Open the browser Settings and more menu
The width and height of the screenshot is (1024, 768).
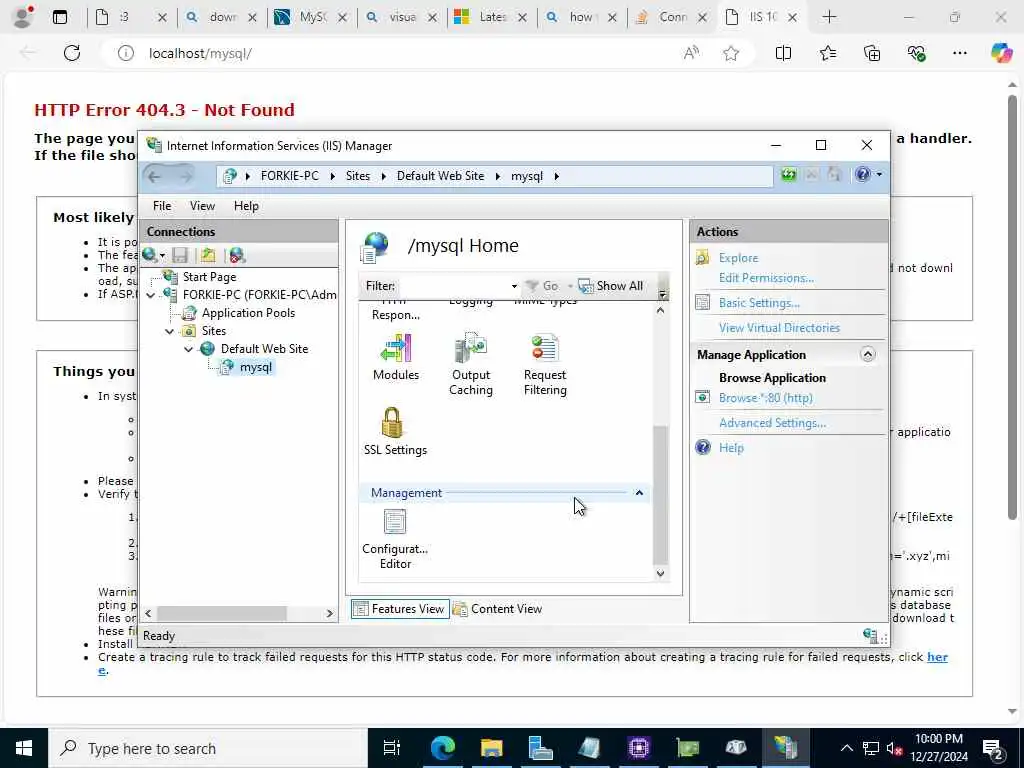[959, 54]
